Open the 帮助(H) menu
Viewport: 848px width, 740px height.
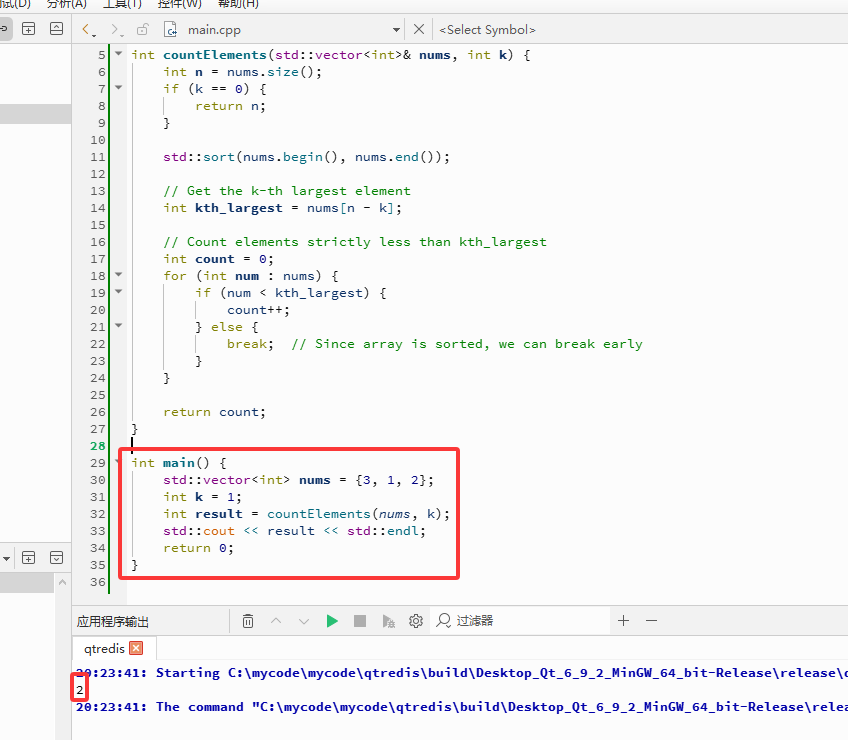[x=238, y=4]
